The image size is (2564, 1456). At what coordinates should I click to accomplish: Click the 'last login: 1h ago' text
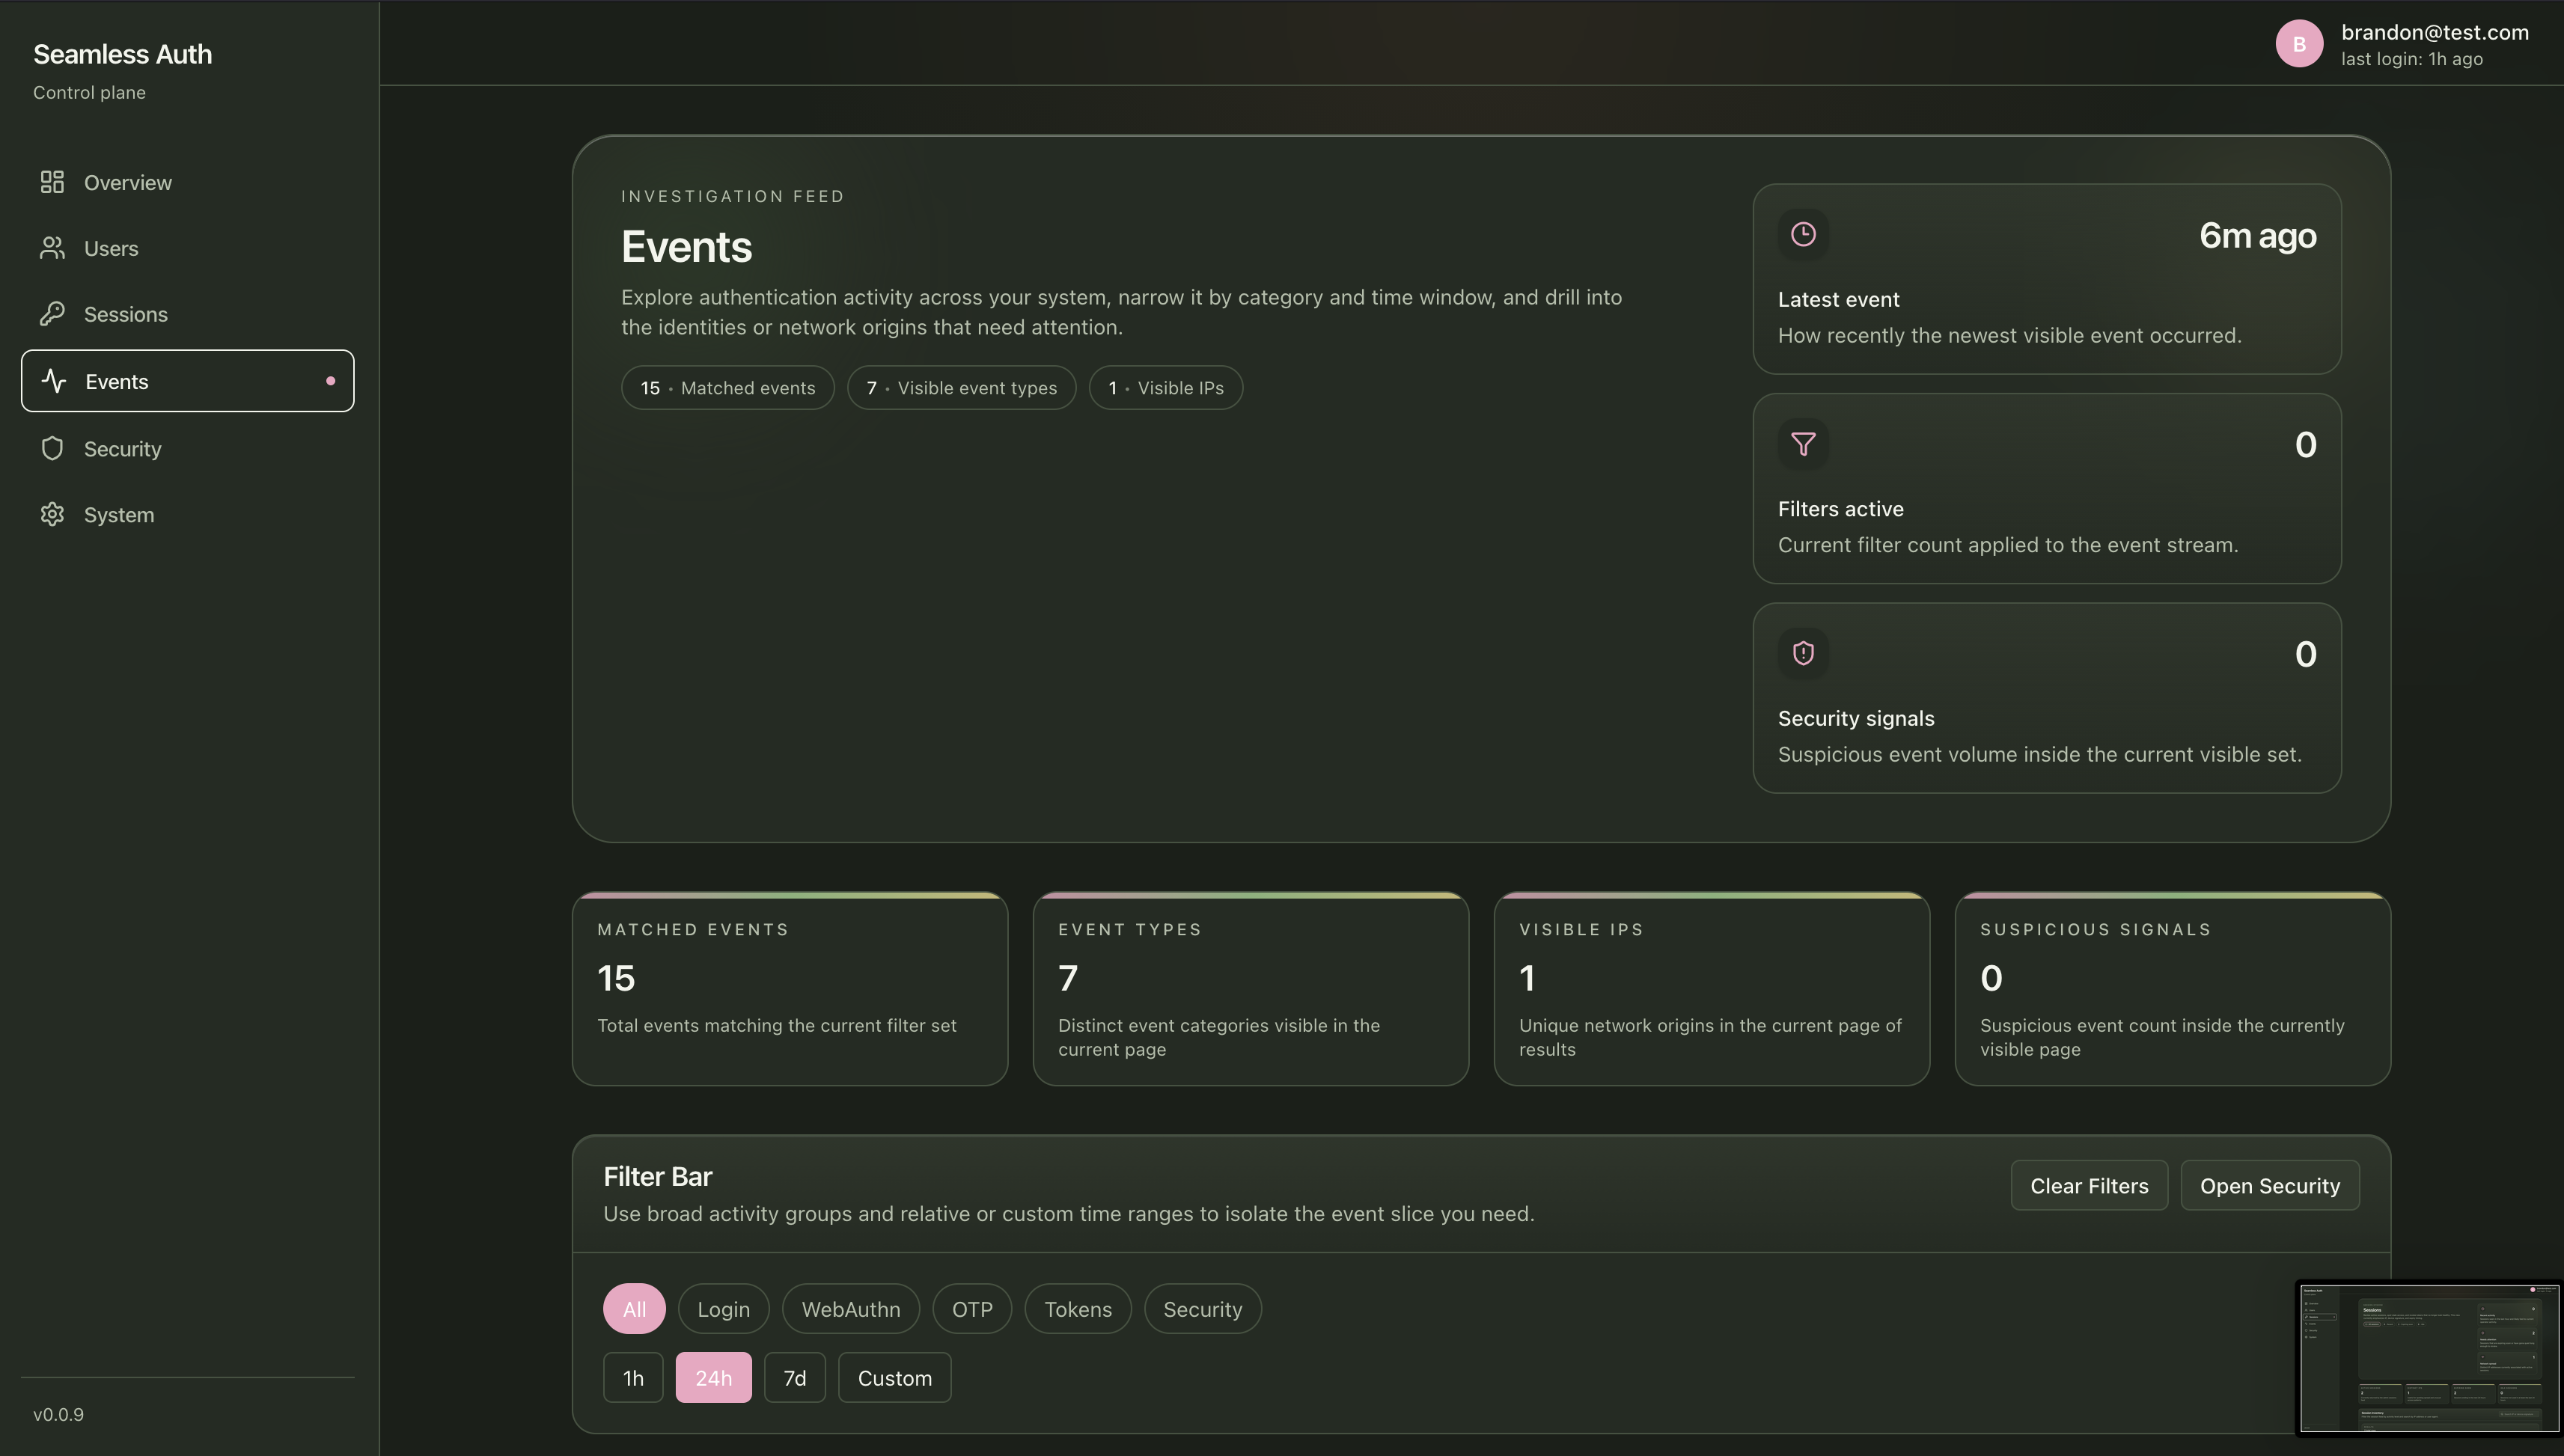[2412, 59]
